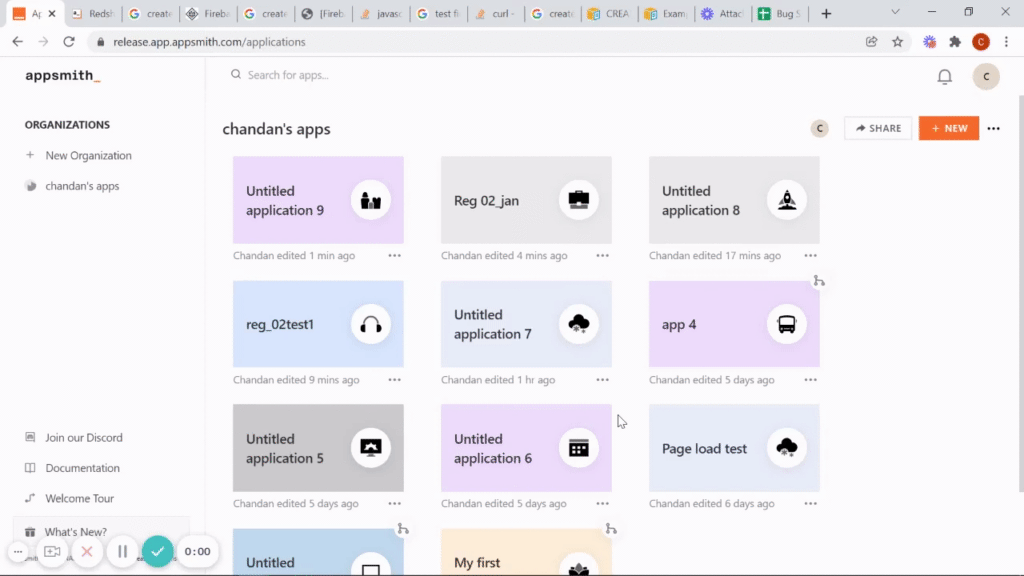1024x576 pixels.
Task: Reload the page
Action: [69, 42]
